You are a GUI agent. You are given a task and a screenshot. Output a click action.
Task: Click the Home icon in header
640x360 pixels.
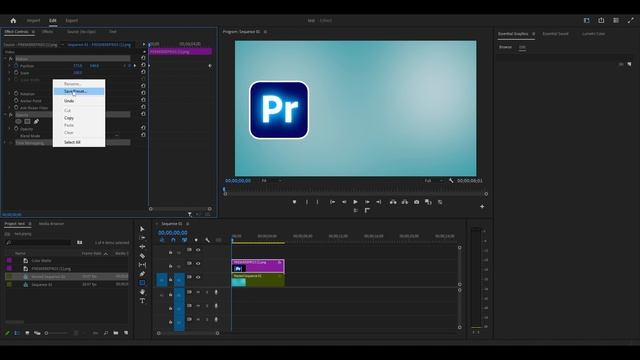13,20
